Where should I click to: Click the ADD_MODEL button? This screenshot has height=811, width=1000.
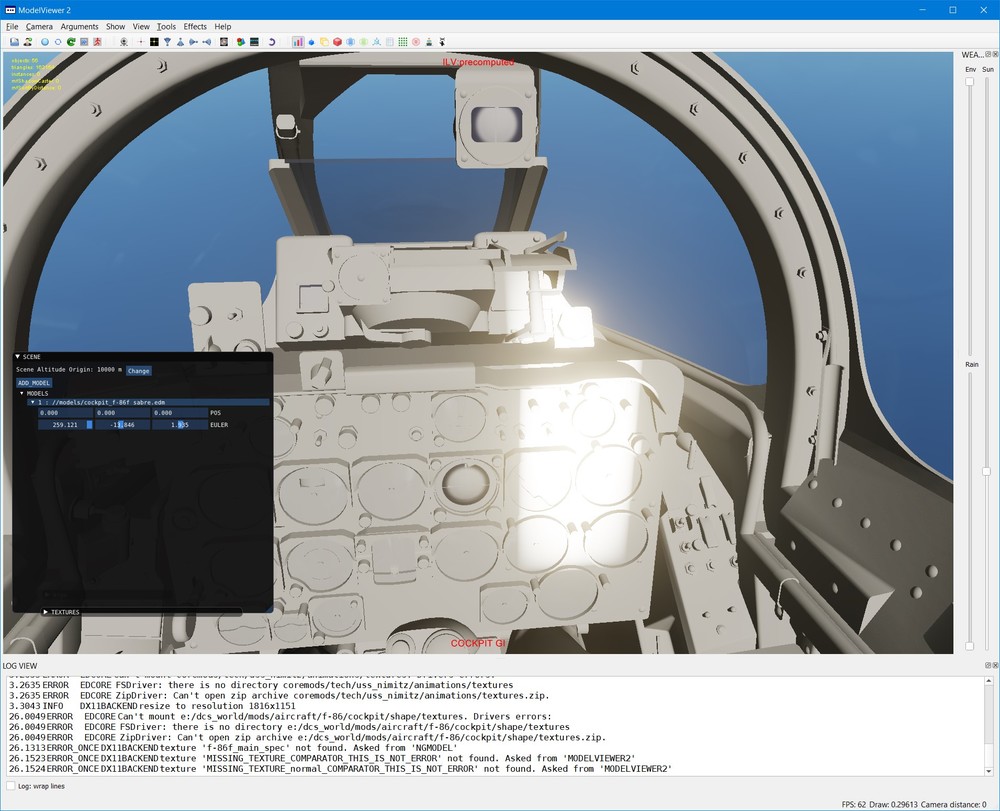click(34, 382)
